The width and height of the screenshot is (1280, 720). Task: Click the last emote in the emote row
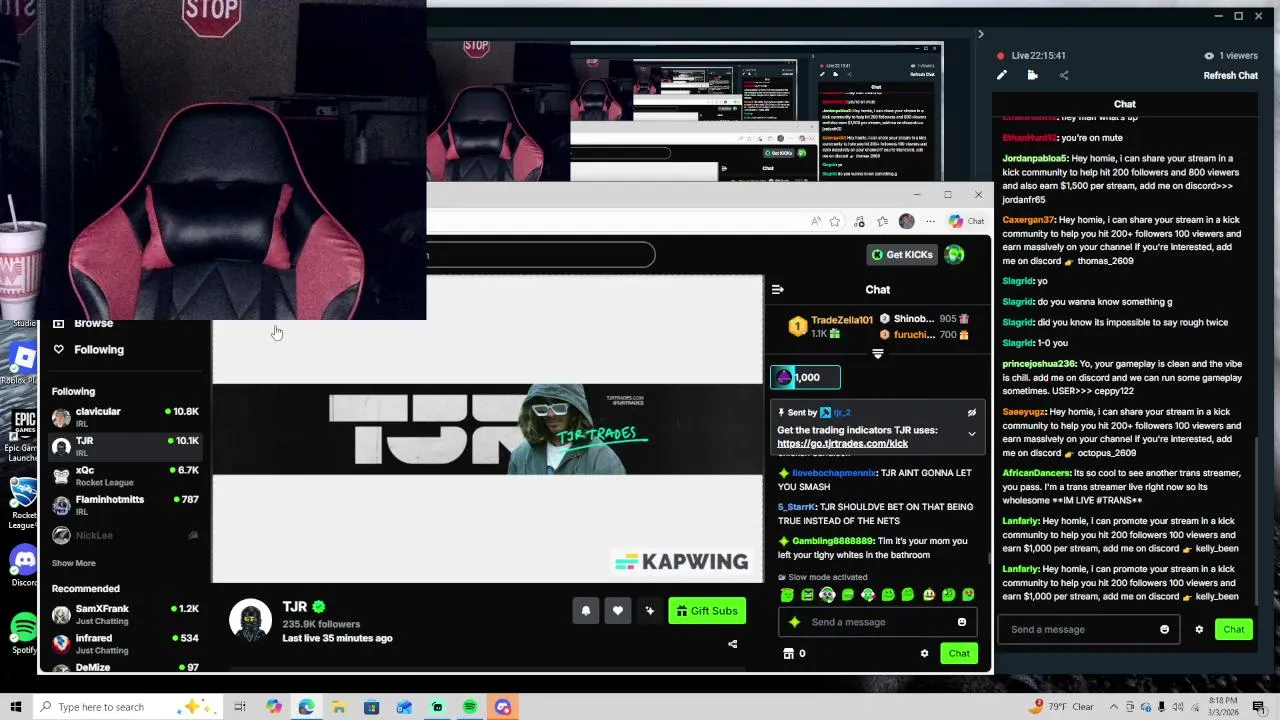click(968, 595)
